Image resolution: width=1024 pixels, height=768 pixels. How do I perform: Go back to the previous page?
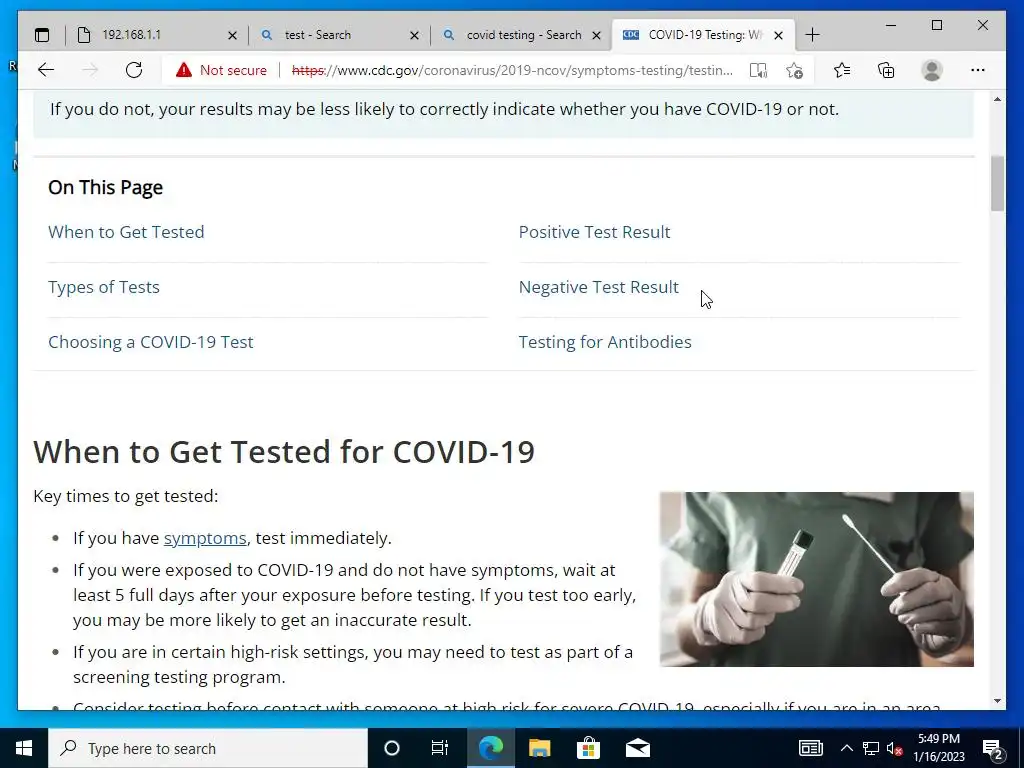pos(46,70)
